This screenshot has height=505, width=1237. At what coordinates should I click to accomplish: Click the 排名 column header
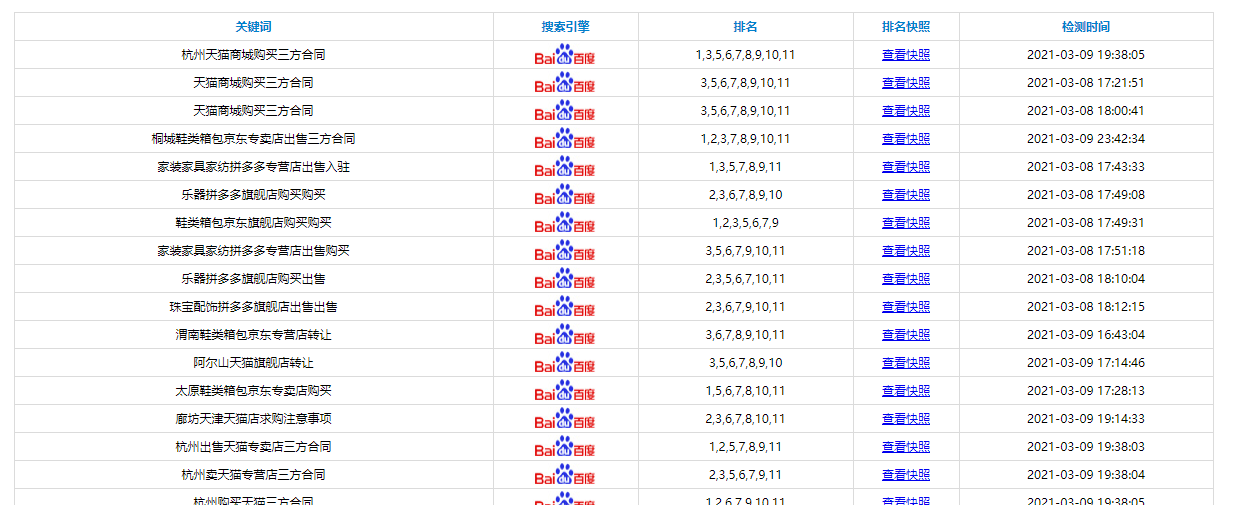click(745, 27)
